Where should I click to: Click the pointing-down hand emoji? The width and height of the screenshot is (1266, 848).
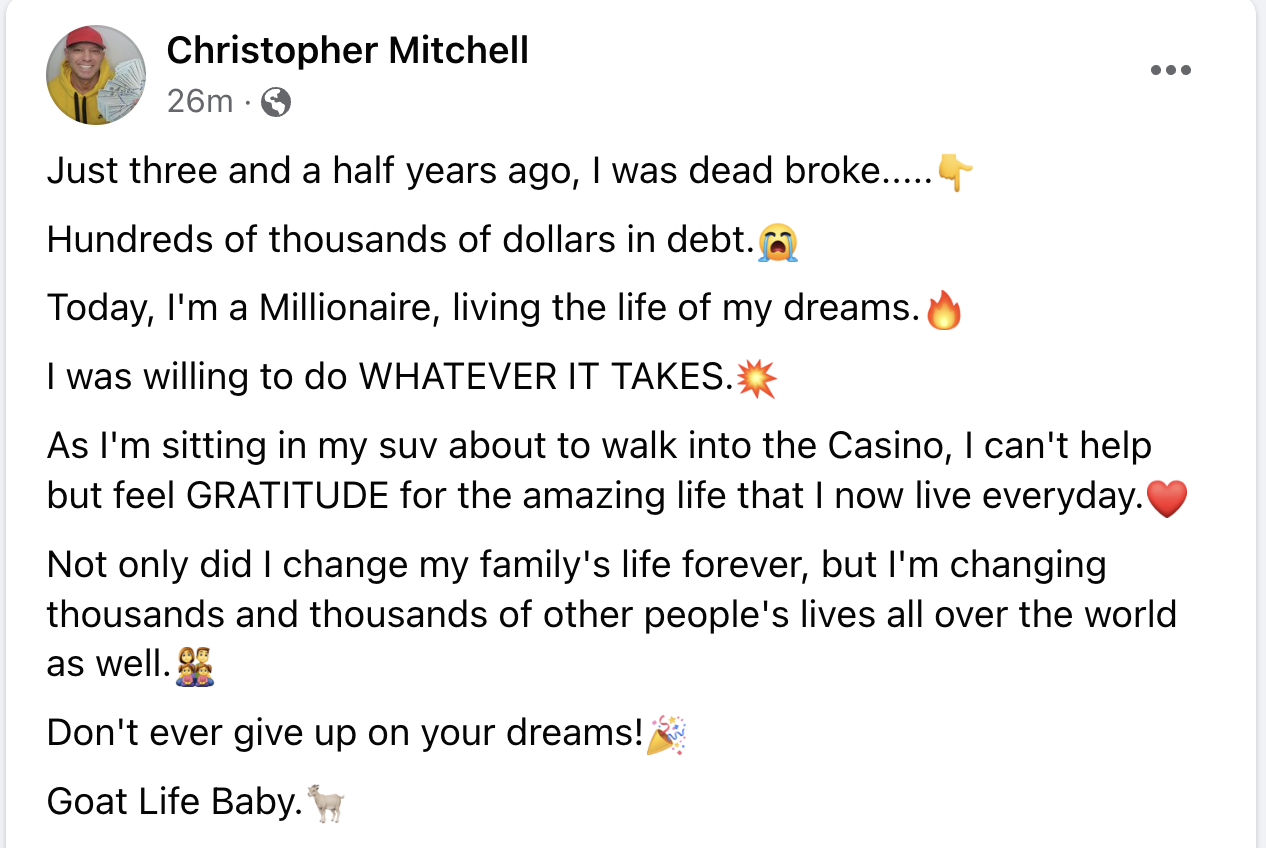tap(956, 174)
